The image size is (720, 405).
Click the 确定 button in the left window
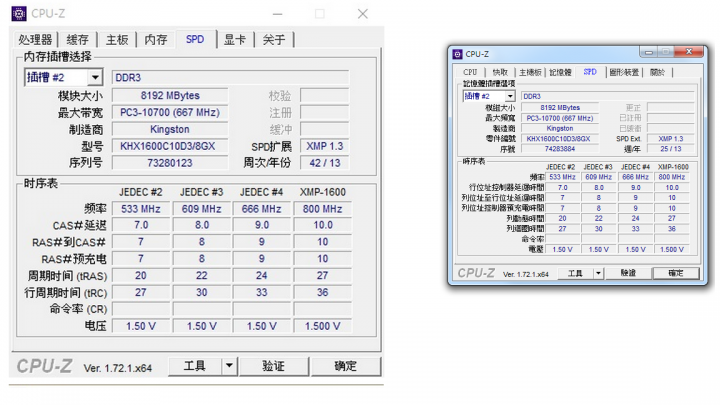pyautogui.click(x=345, y=366)
